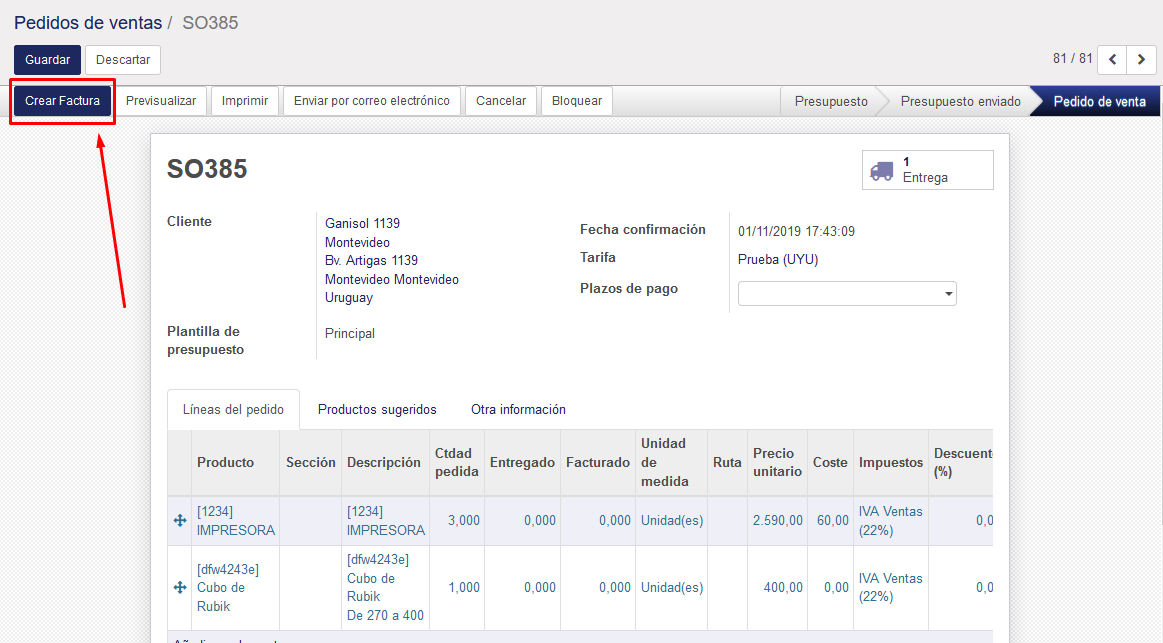Click the Ruta column header
Screen dimensions: 1163x643
click(x=727, y=462)
